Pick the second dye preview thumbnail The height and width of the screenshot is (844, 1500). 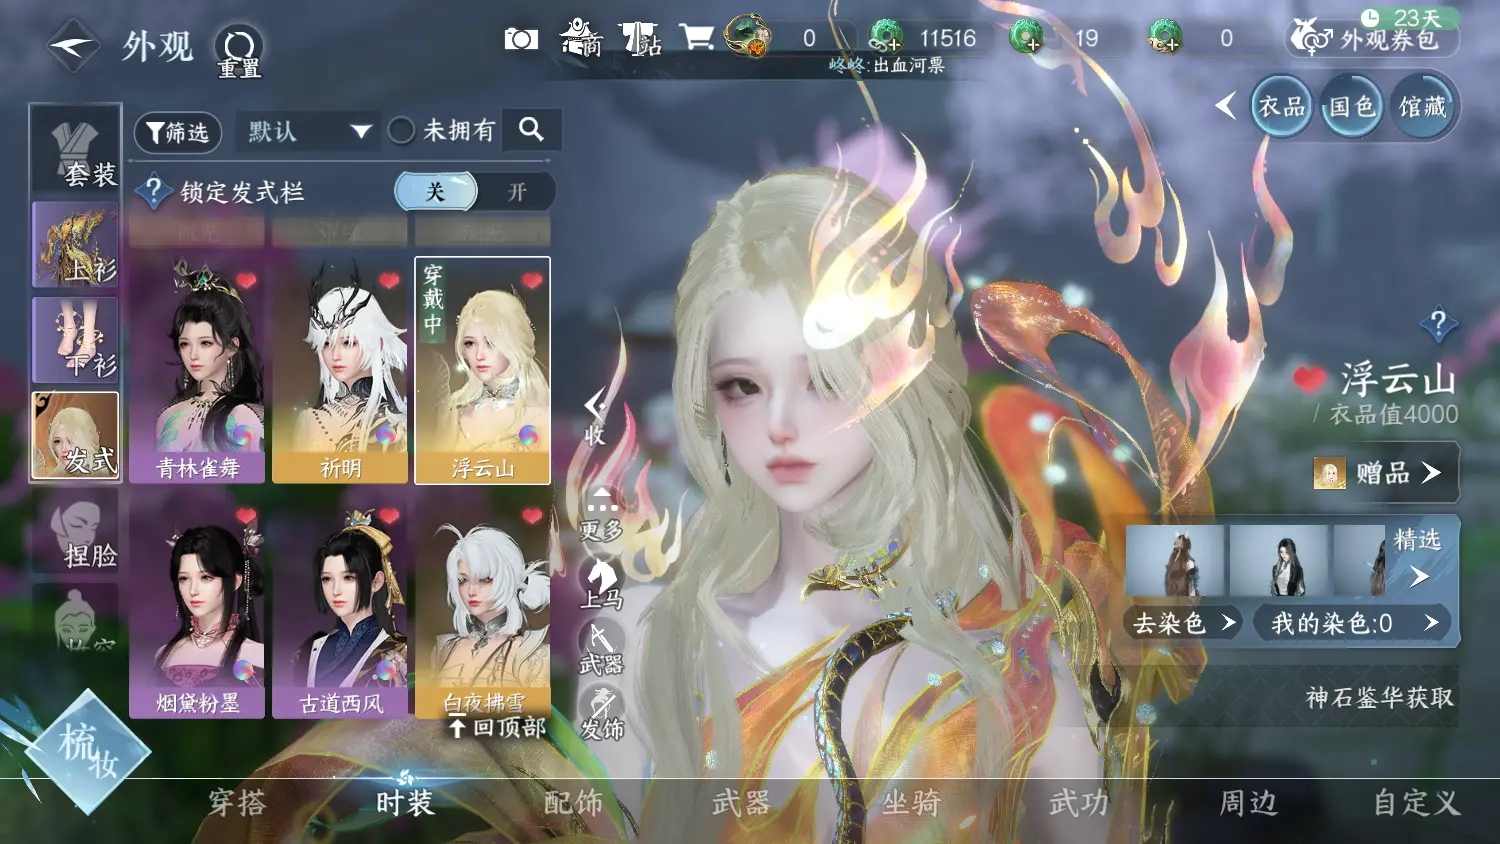tap(1279, 560)
